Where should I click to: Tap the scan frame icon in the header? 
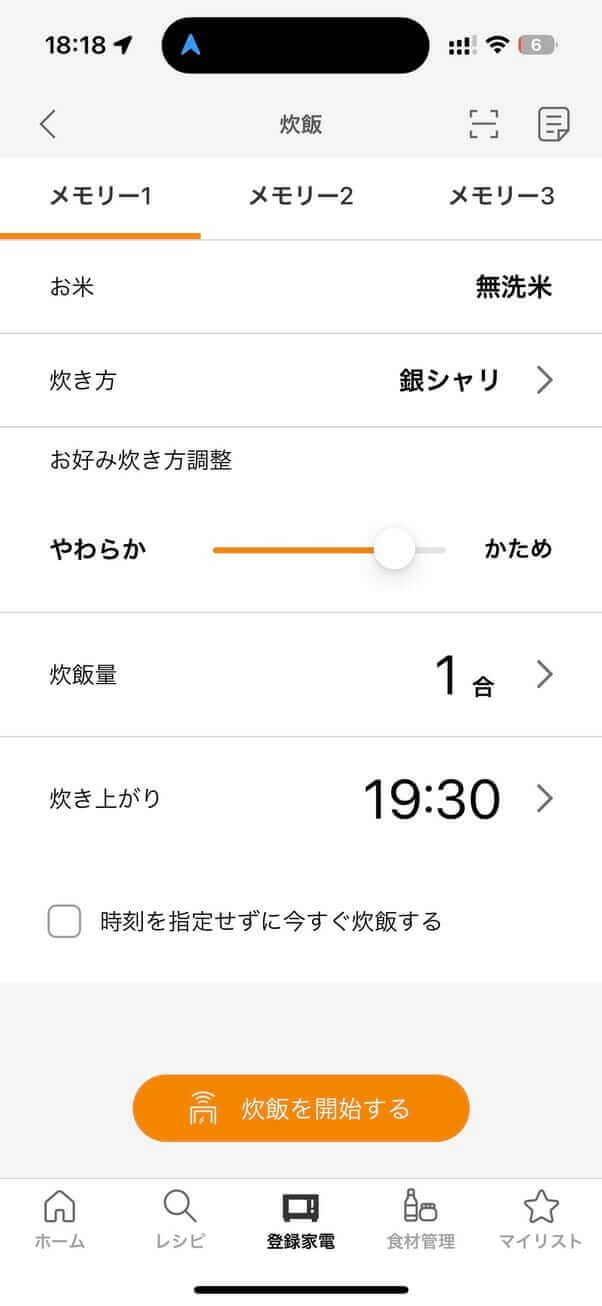pos(483,124)
